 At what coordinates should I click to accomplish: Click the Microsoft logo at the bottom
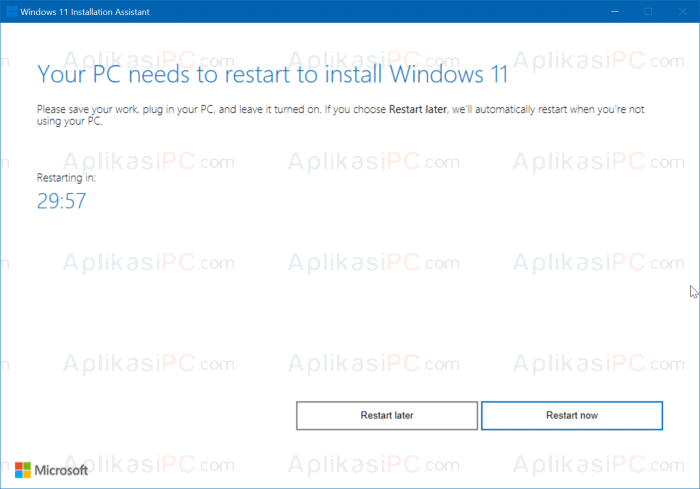click(x=51, y=470)
